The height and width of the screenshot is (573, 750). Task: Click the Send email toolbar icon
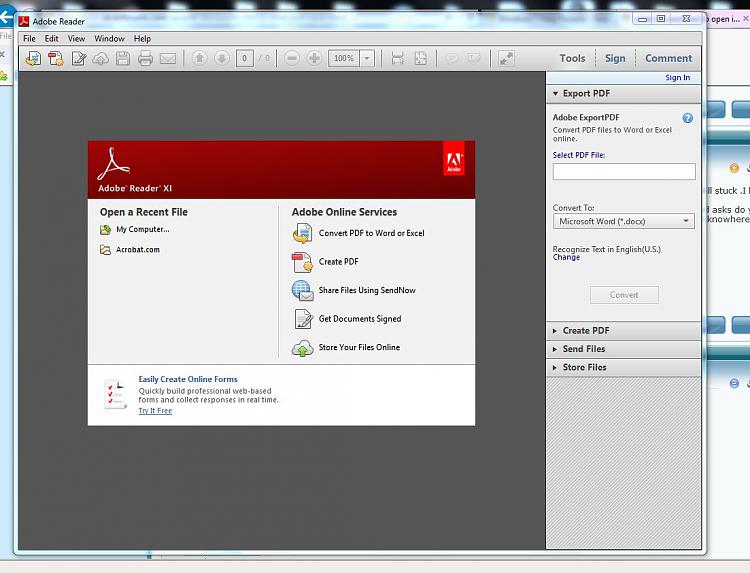tap(168, 58)
